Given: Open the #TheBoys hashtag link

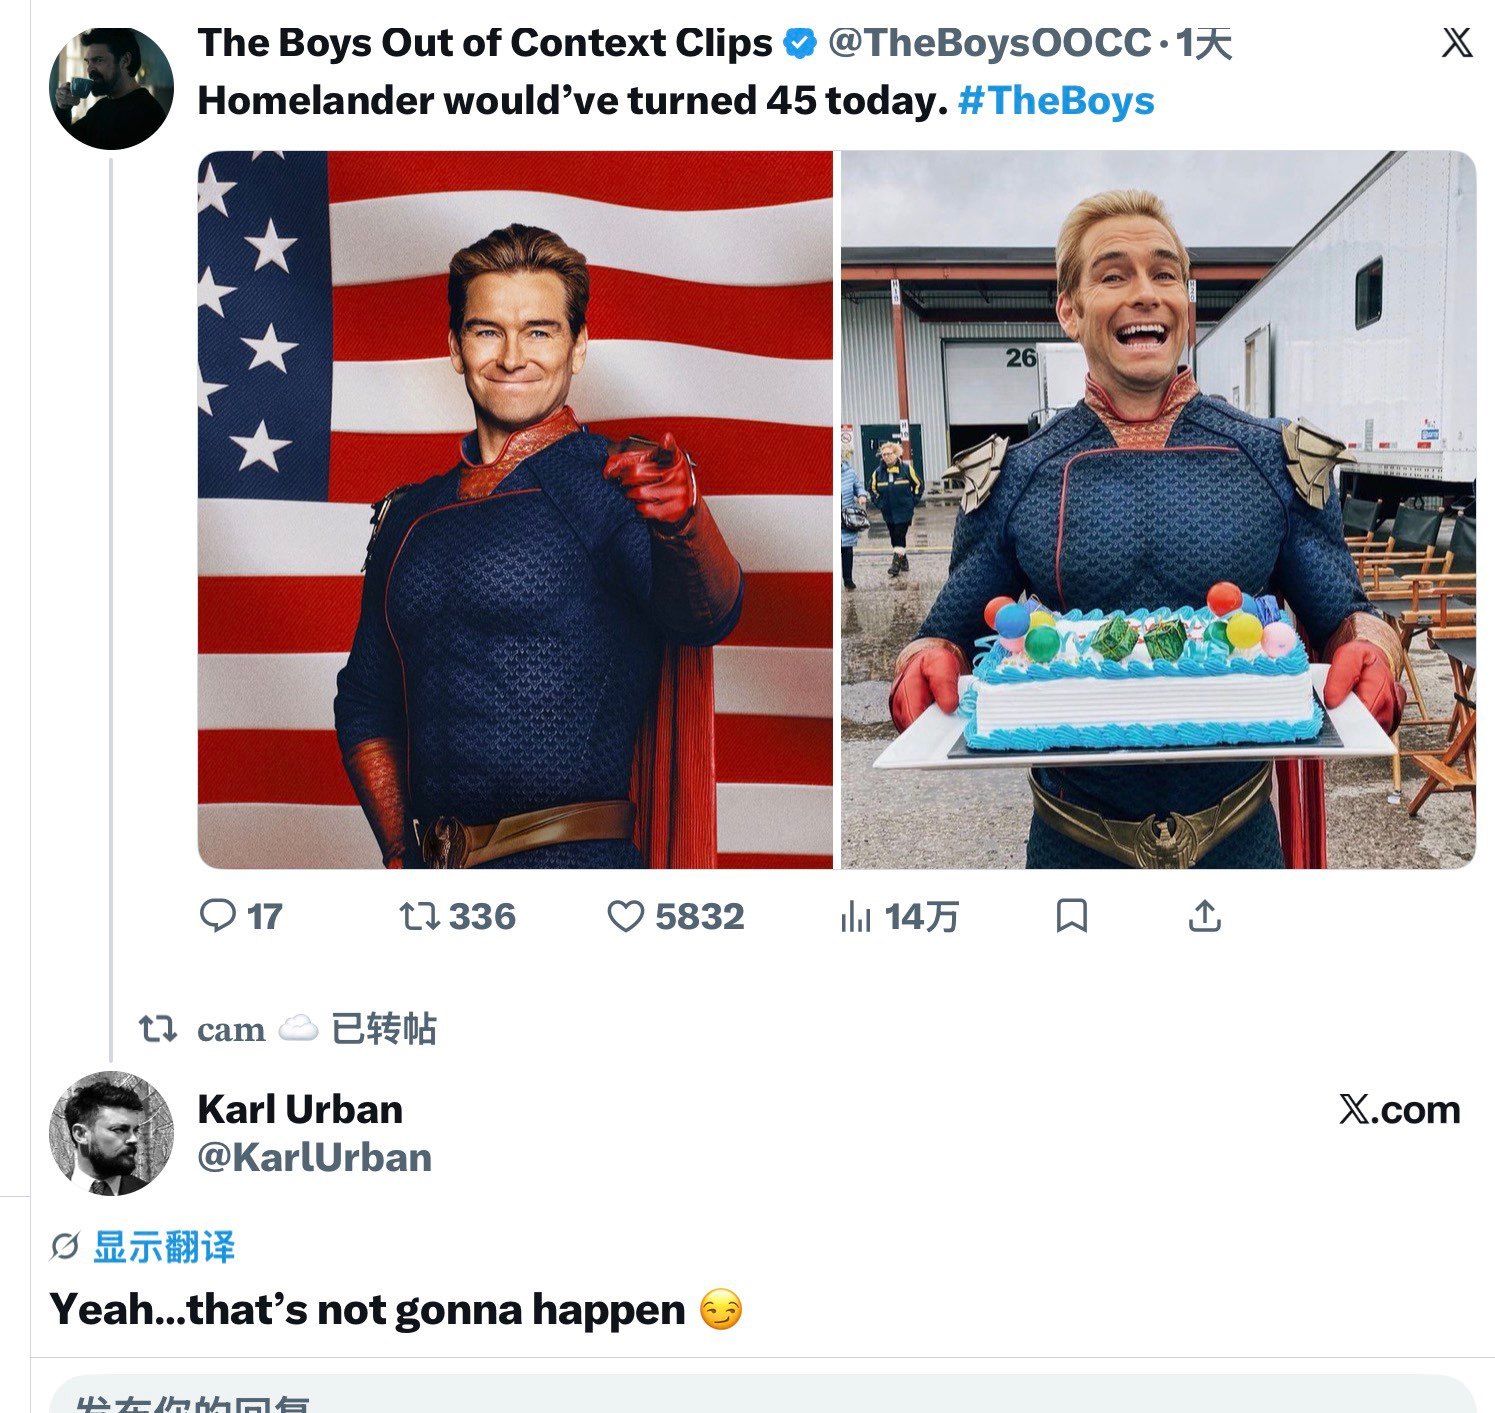Looking at the screenshot, I should point(1056,101).
